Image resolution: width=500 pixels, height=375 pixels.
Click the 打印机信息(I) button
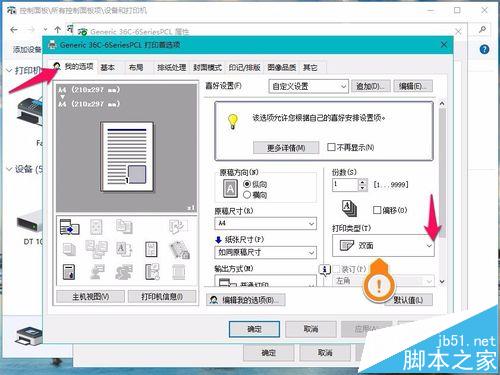click(162, 296)
